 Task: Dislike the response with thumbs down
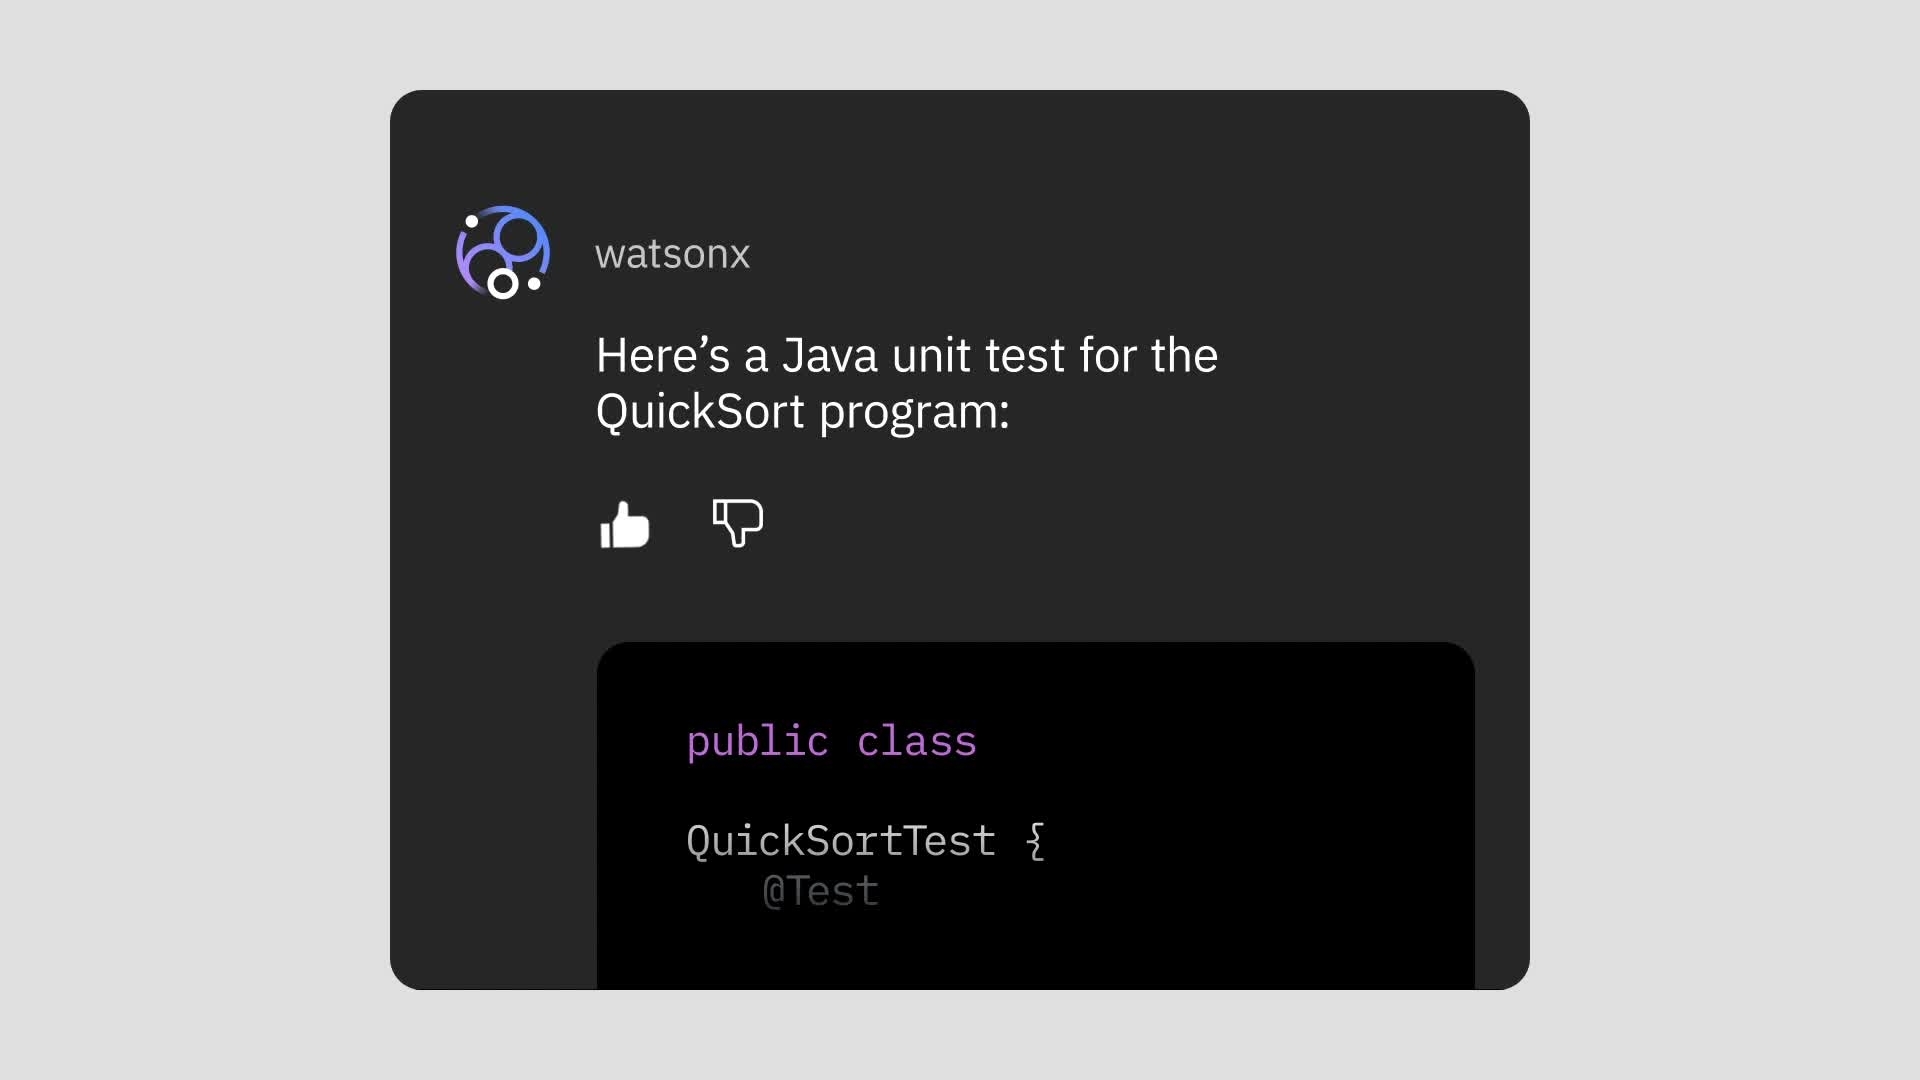[x=738, y=522]
